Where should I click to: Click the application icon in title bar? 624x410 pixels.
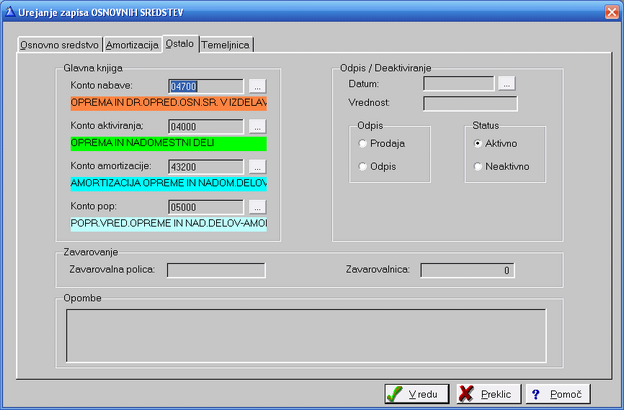tap(10, 12)
